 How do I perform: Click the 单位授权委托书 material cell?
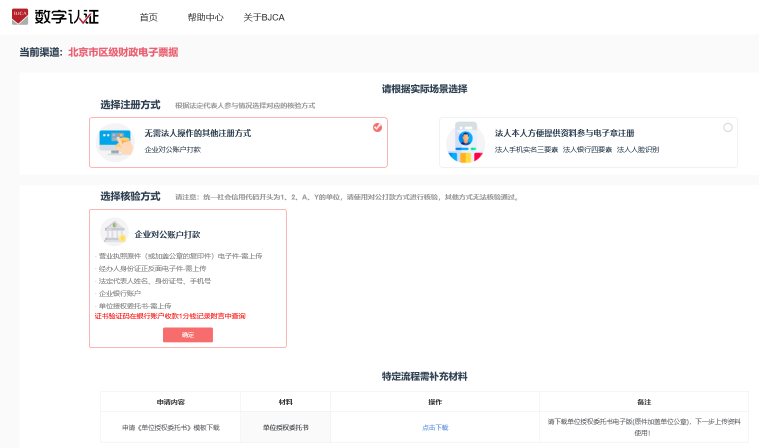pos(285,427)
